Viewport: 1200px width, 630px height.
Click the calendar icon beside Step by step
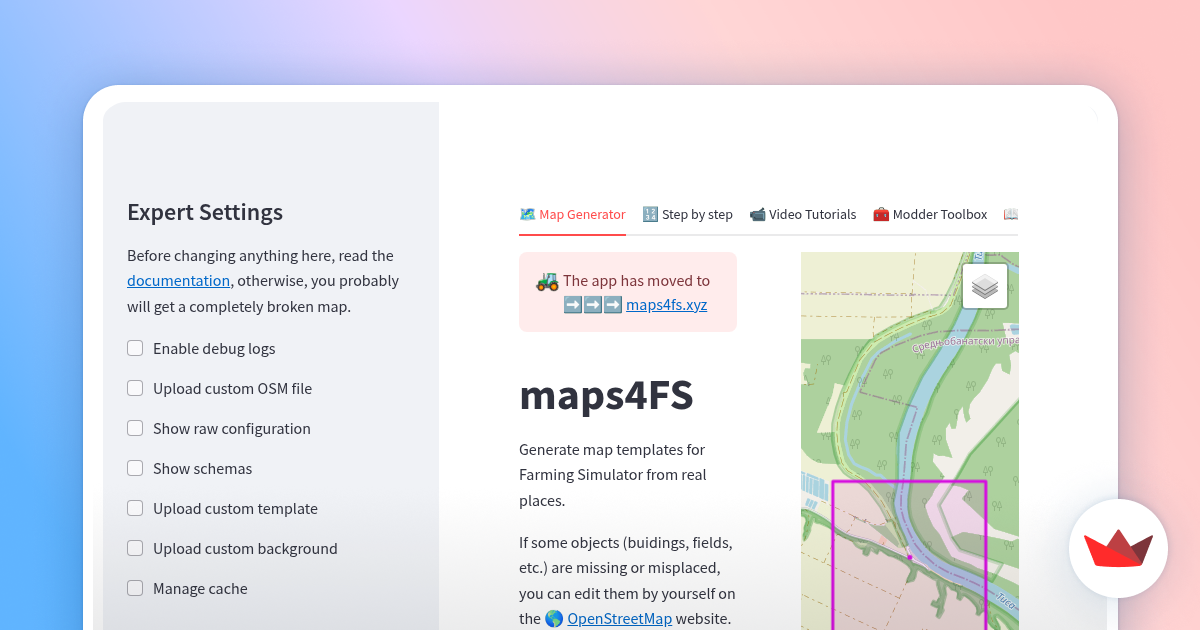pyautogui.click(x=650, y=214)
